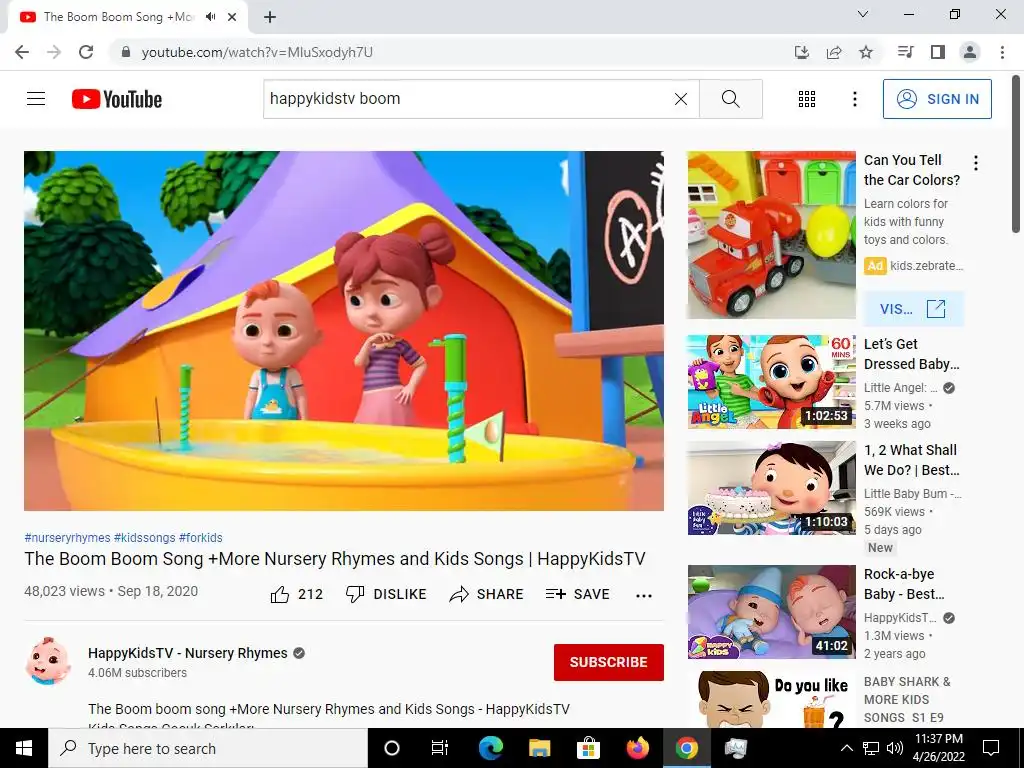Mute the tab via speaker icon
Screen dimensions: 1024x768
pos(210,17)
